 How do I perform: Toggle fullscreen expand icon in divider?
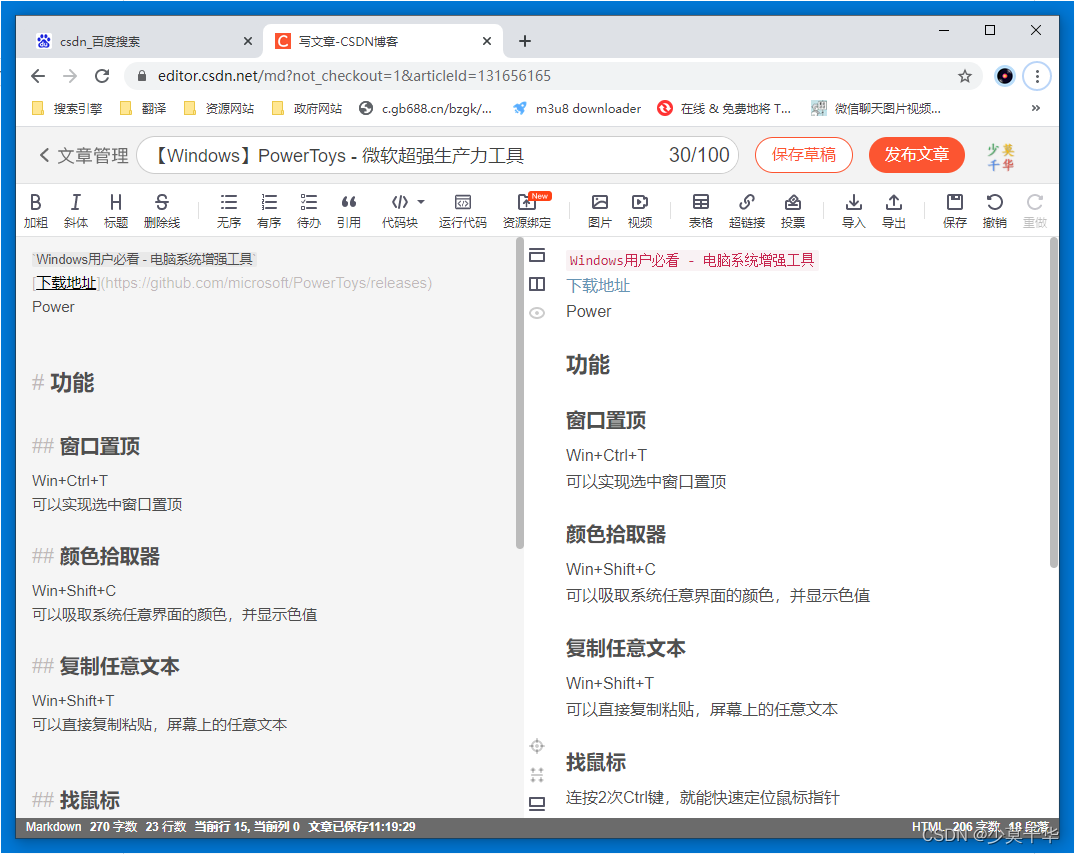pyautogui.click(x=537, y=774)
